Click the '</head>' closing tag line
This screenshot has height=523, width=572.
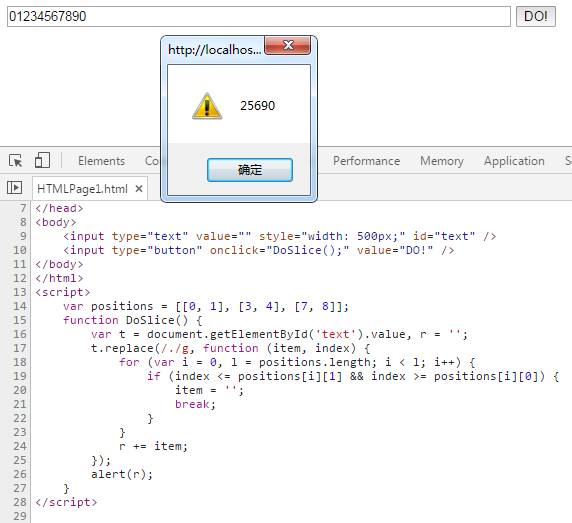tap(59, 208)
